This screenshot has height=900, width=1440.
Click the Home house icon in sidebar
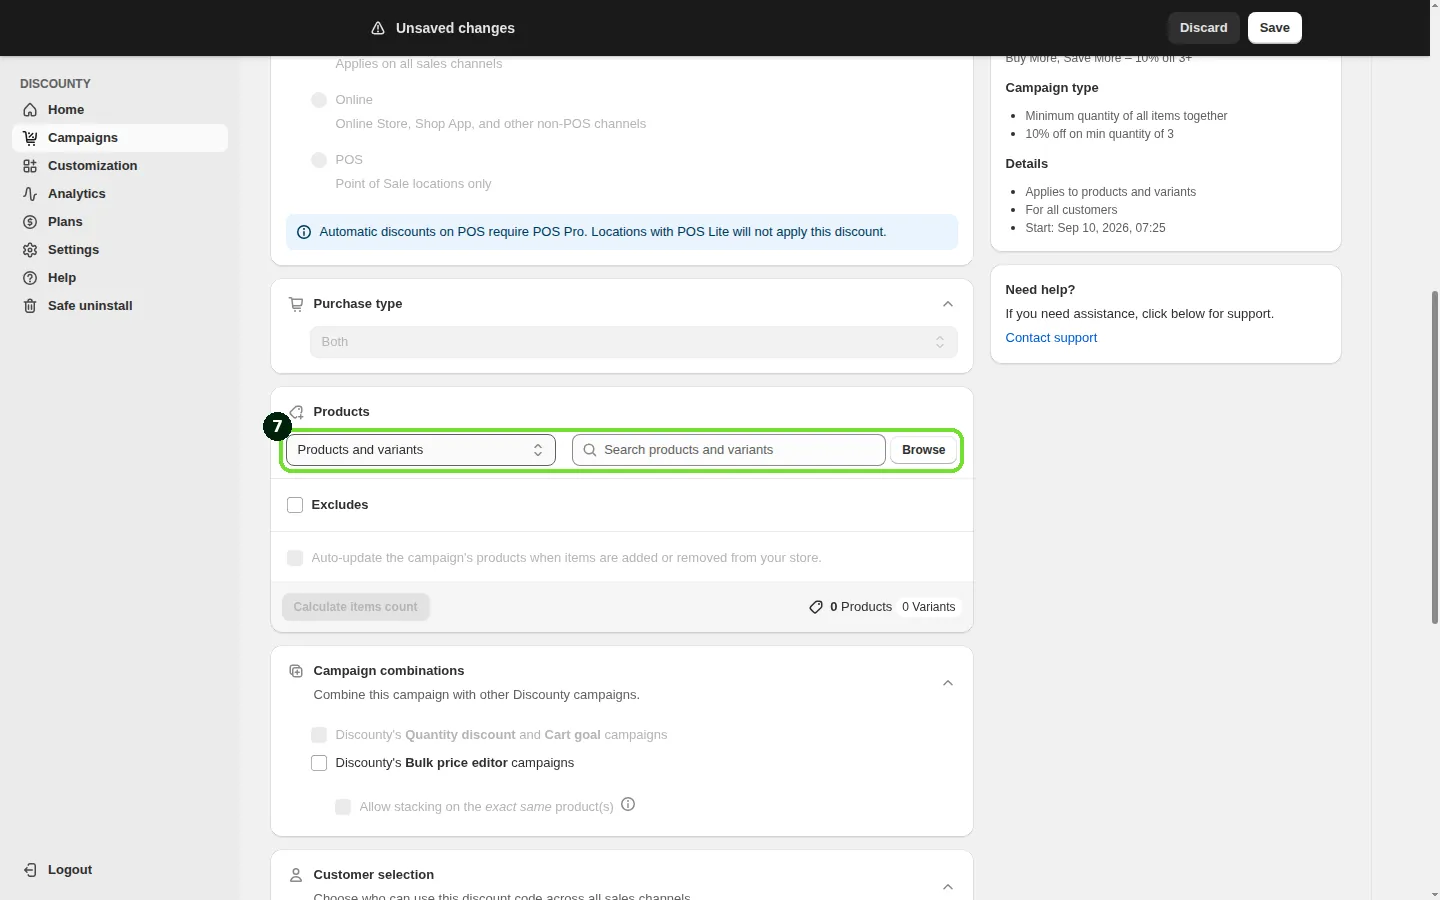point(30,110)
